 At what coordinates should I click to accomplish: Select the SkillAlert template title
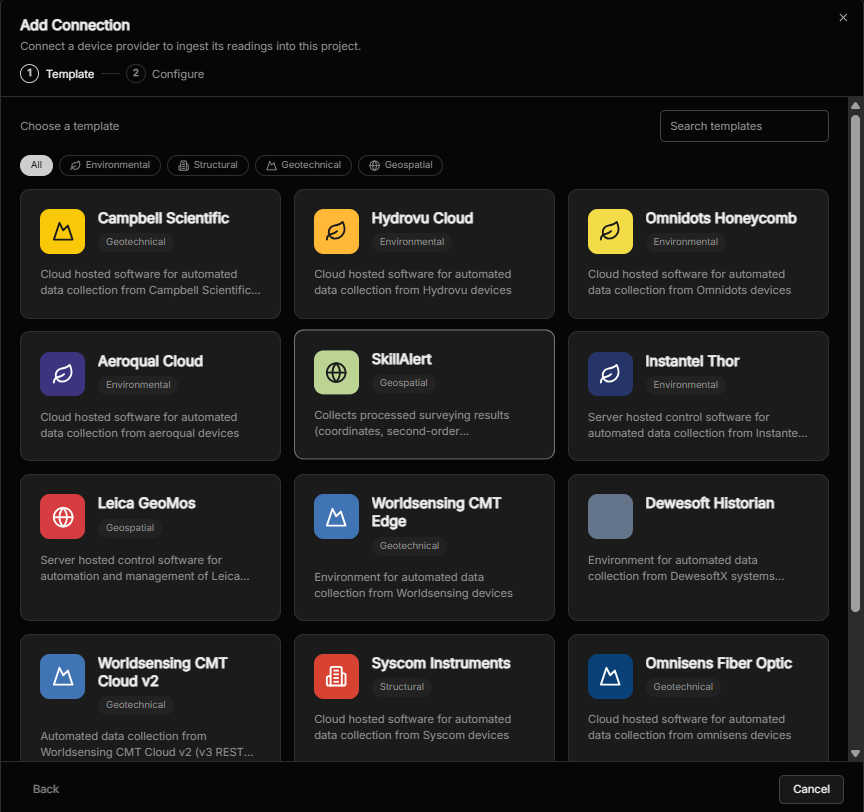click(x=401, y=359)
